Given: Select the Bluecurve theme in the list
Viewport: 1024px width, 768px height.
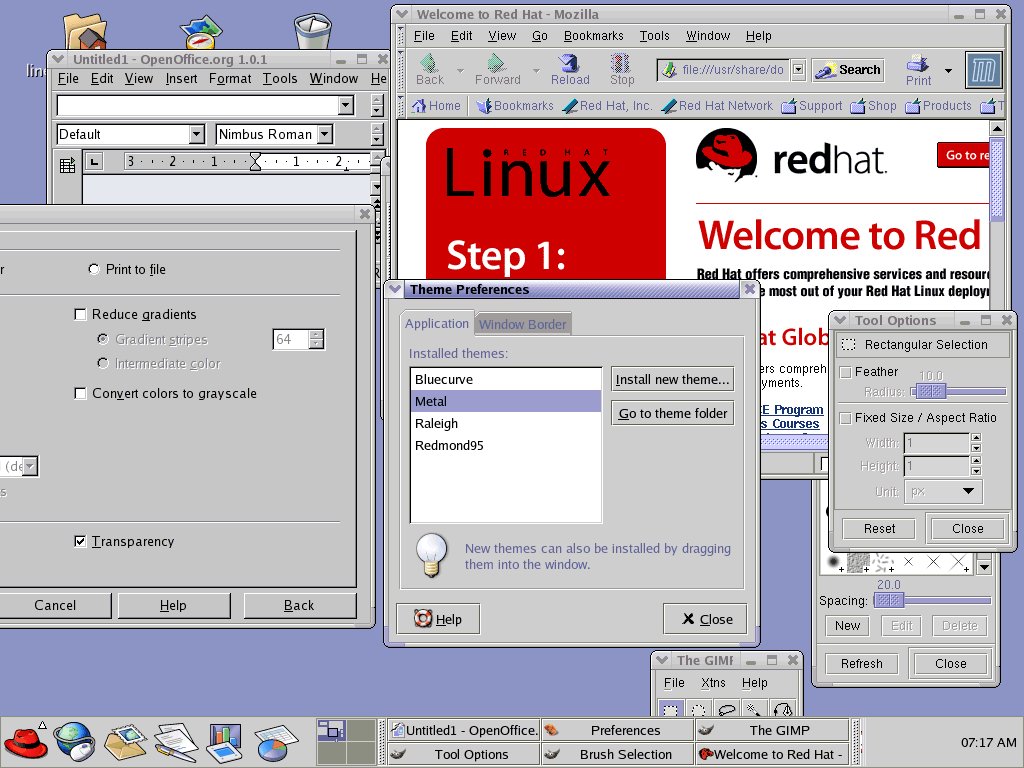Looking at the screenshot, I should 505,379.
